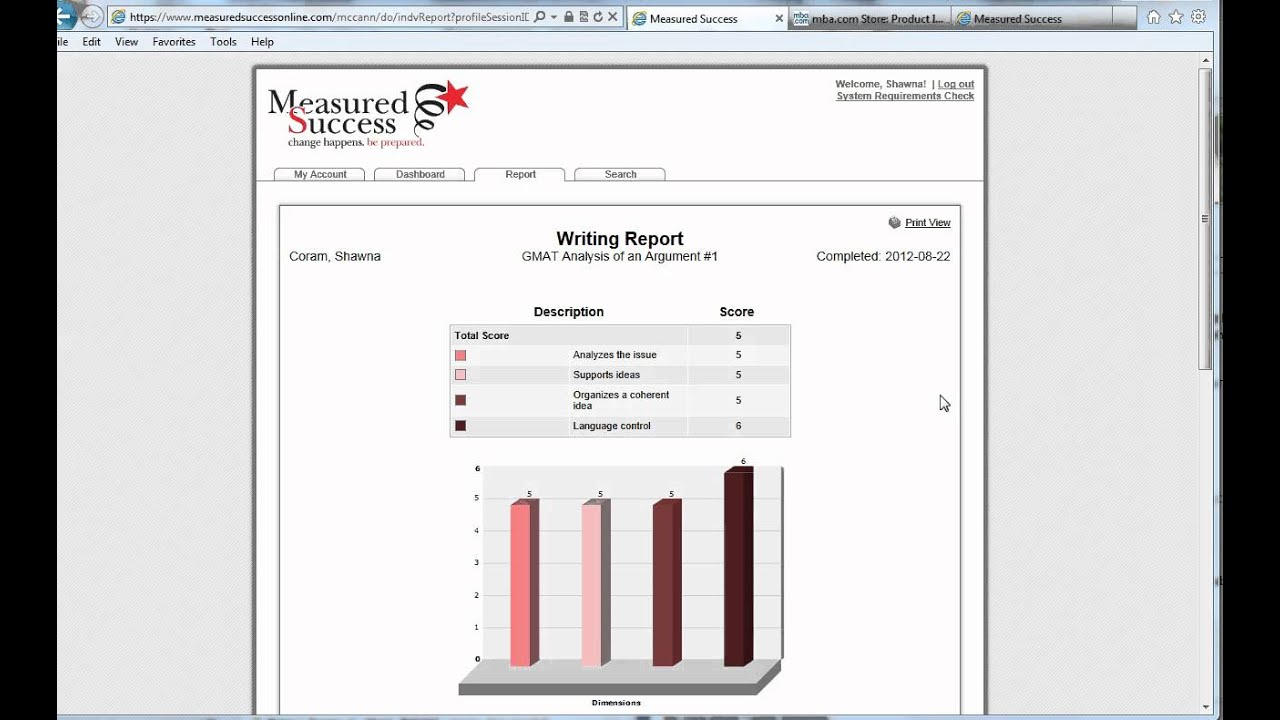Open the Help menu
Screen dimensions: 1280x720
262,42
